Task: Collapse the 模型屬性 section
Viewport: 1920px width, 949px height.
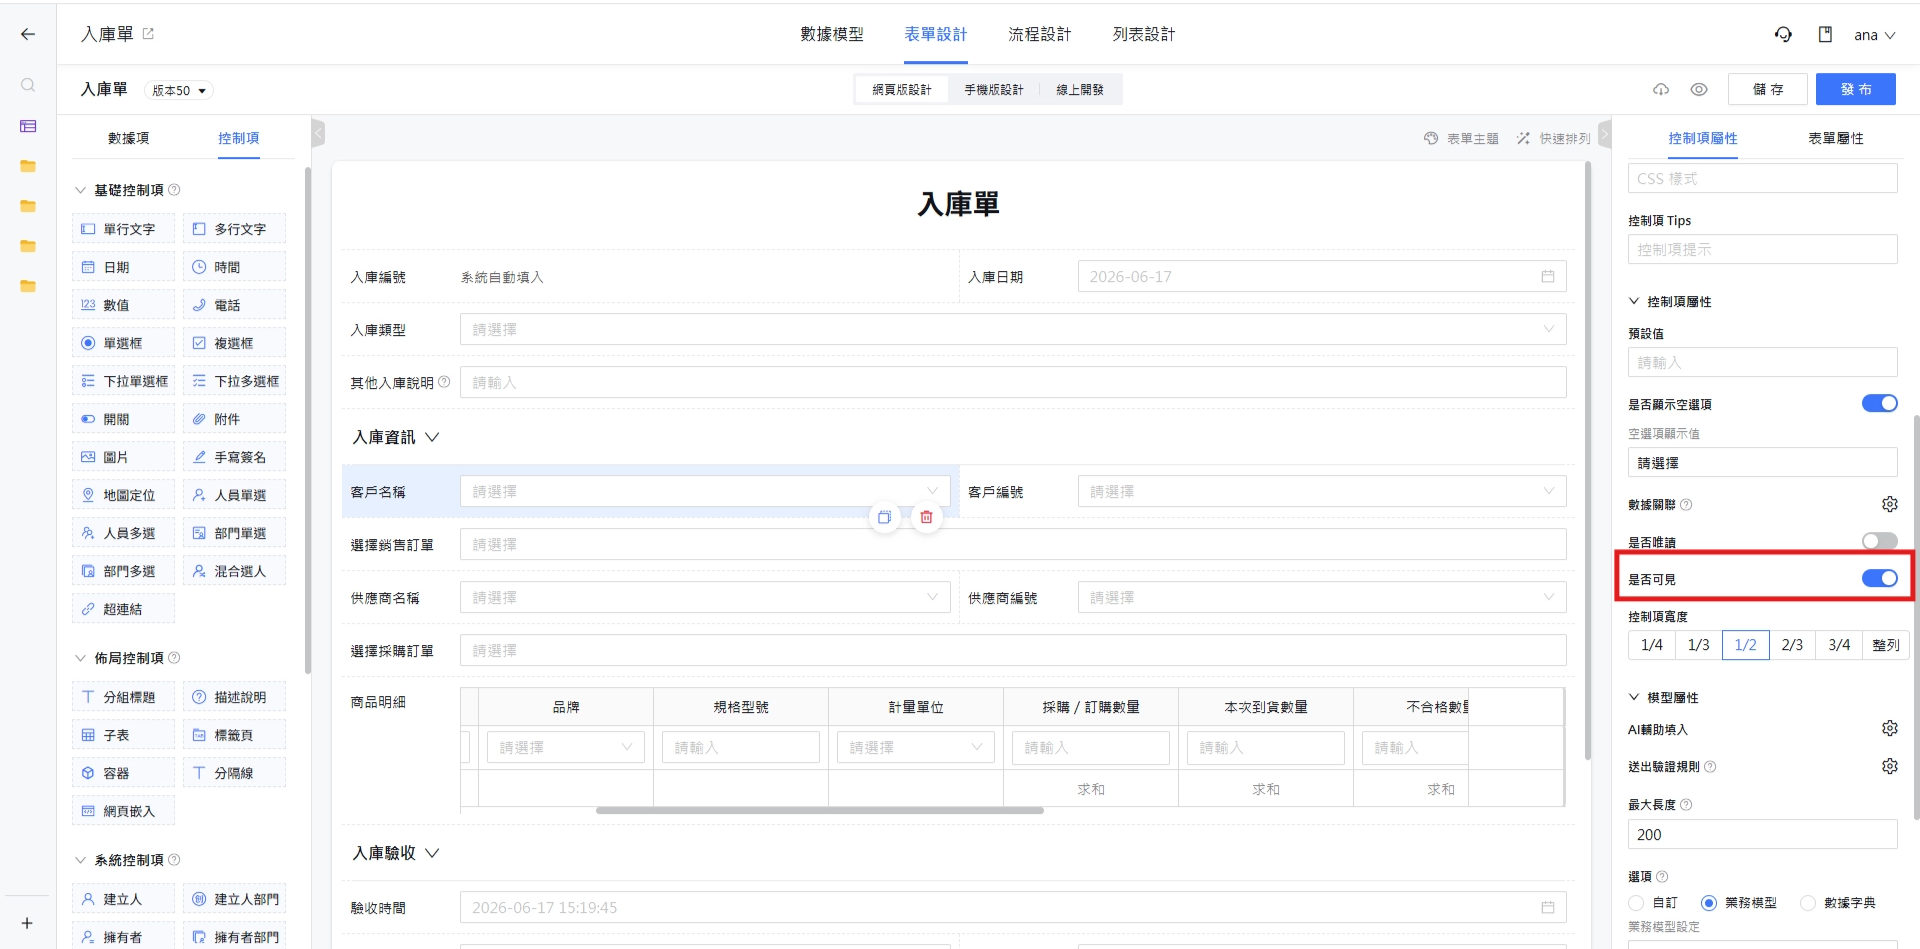Action: (1634, 697)
